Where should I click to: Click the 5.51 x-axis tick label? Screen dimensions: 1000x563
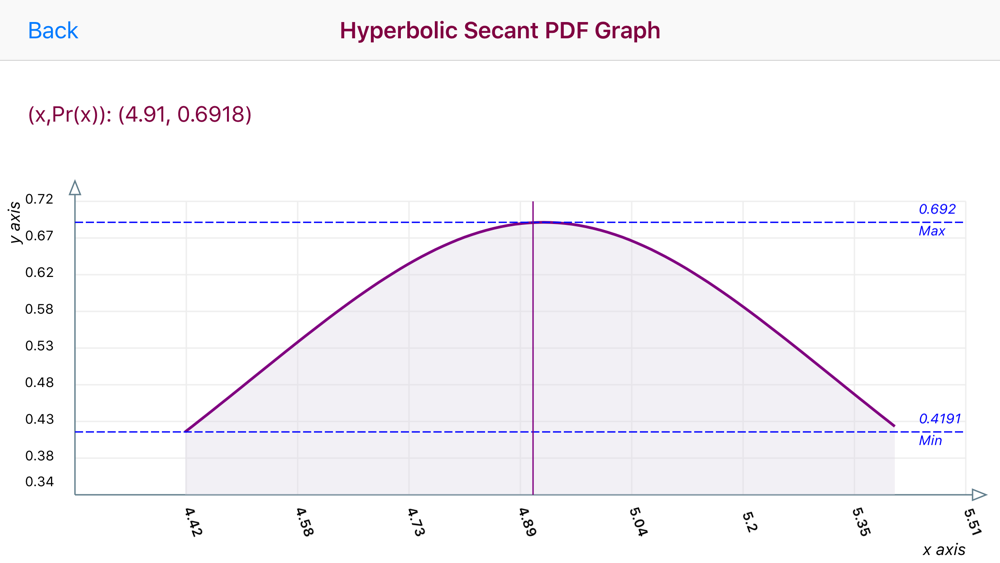pyautogui.click(x=972, y=522)
